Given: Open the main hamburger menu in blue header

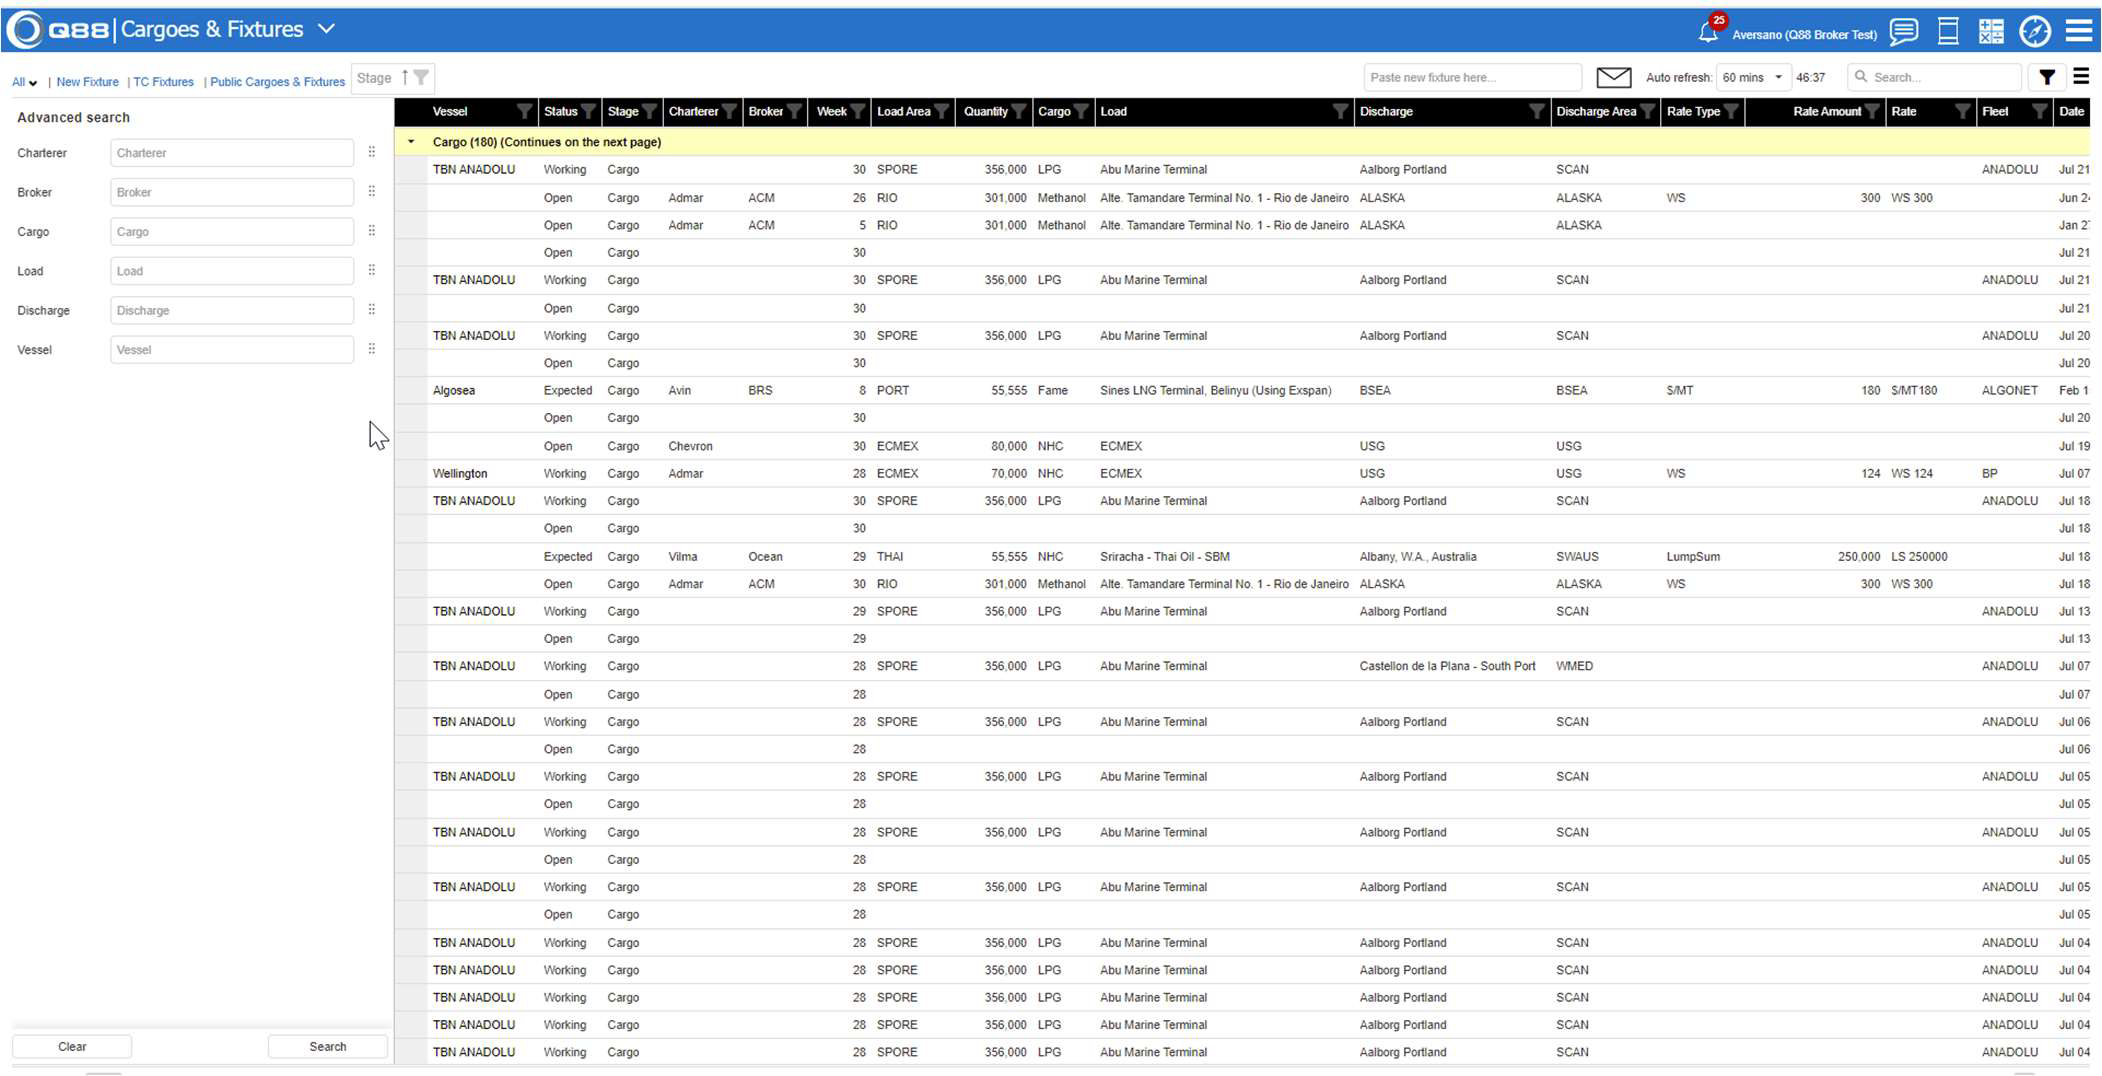Looking at the screenshot, I should [2079, 31].
